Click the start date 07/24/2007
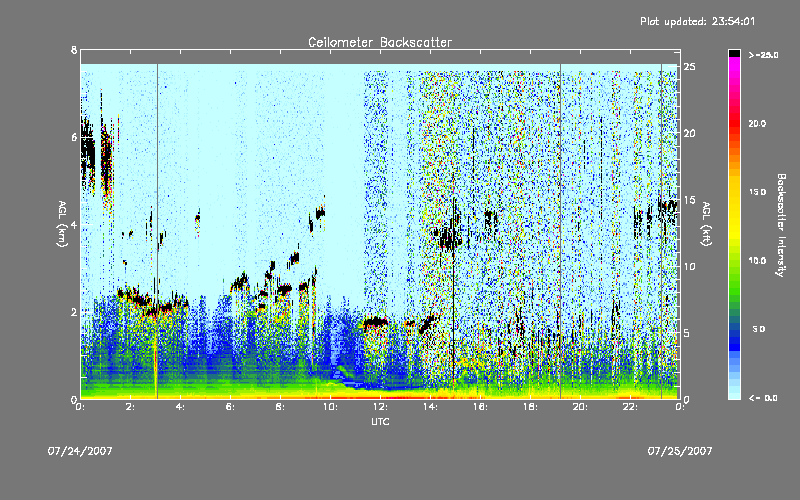The width and height of the screenshot is (800, 500). tap(80, 451)
